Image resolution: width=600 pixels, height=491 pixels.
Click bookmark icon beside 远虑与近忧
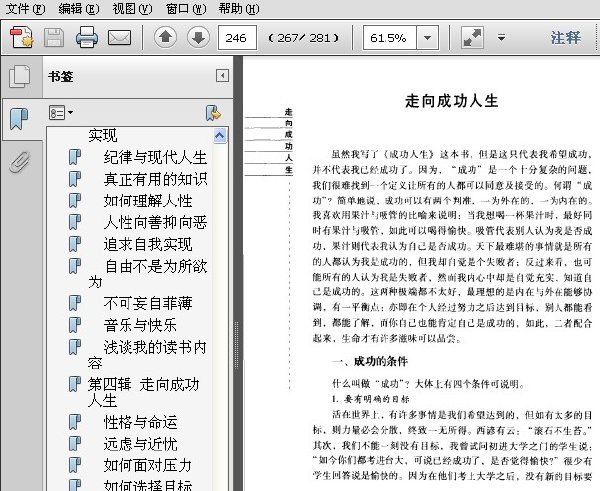(75, 444)
